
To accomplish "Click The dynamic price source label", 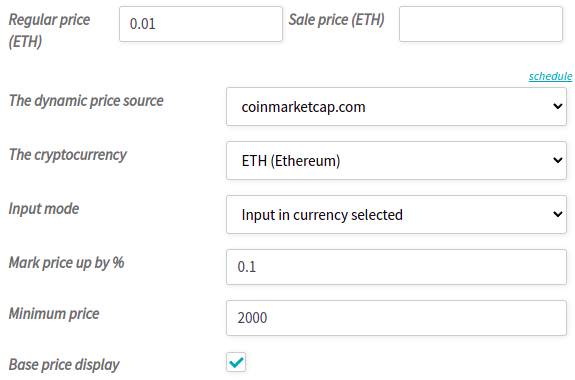I will 86,101.
